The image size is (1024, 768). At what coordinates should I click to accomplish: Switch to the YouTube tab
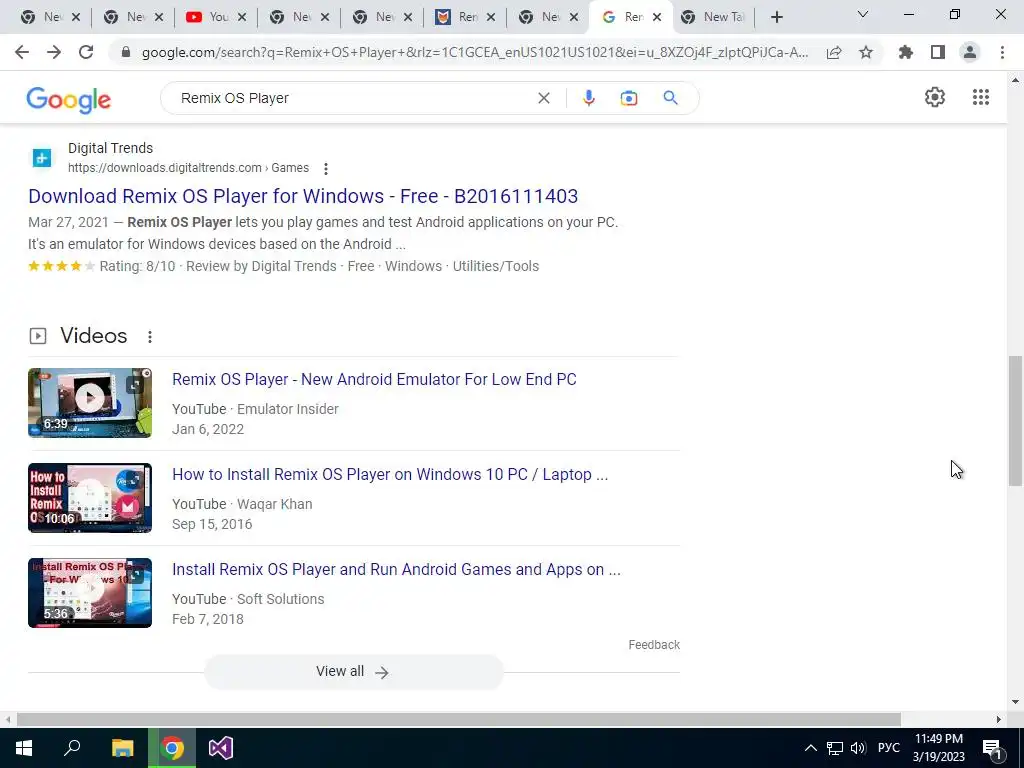click(x=208, y=17)
